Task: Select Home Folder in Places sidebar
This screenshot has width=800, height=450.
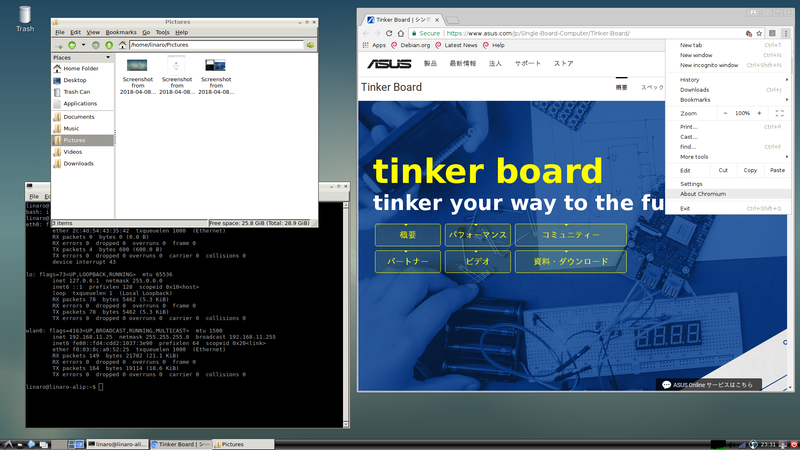Action: tap(82, 68)
